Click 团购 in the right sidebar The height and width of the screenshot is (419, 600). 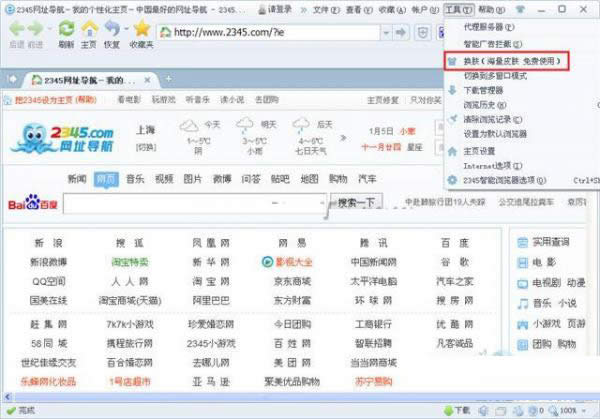click(x=542, y=344)
